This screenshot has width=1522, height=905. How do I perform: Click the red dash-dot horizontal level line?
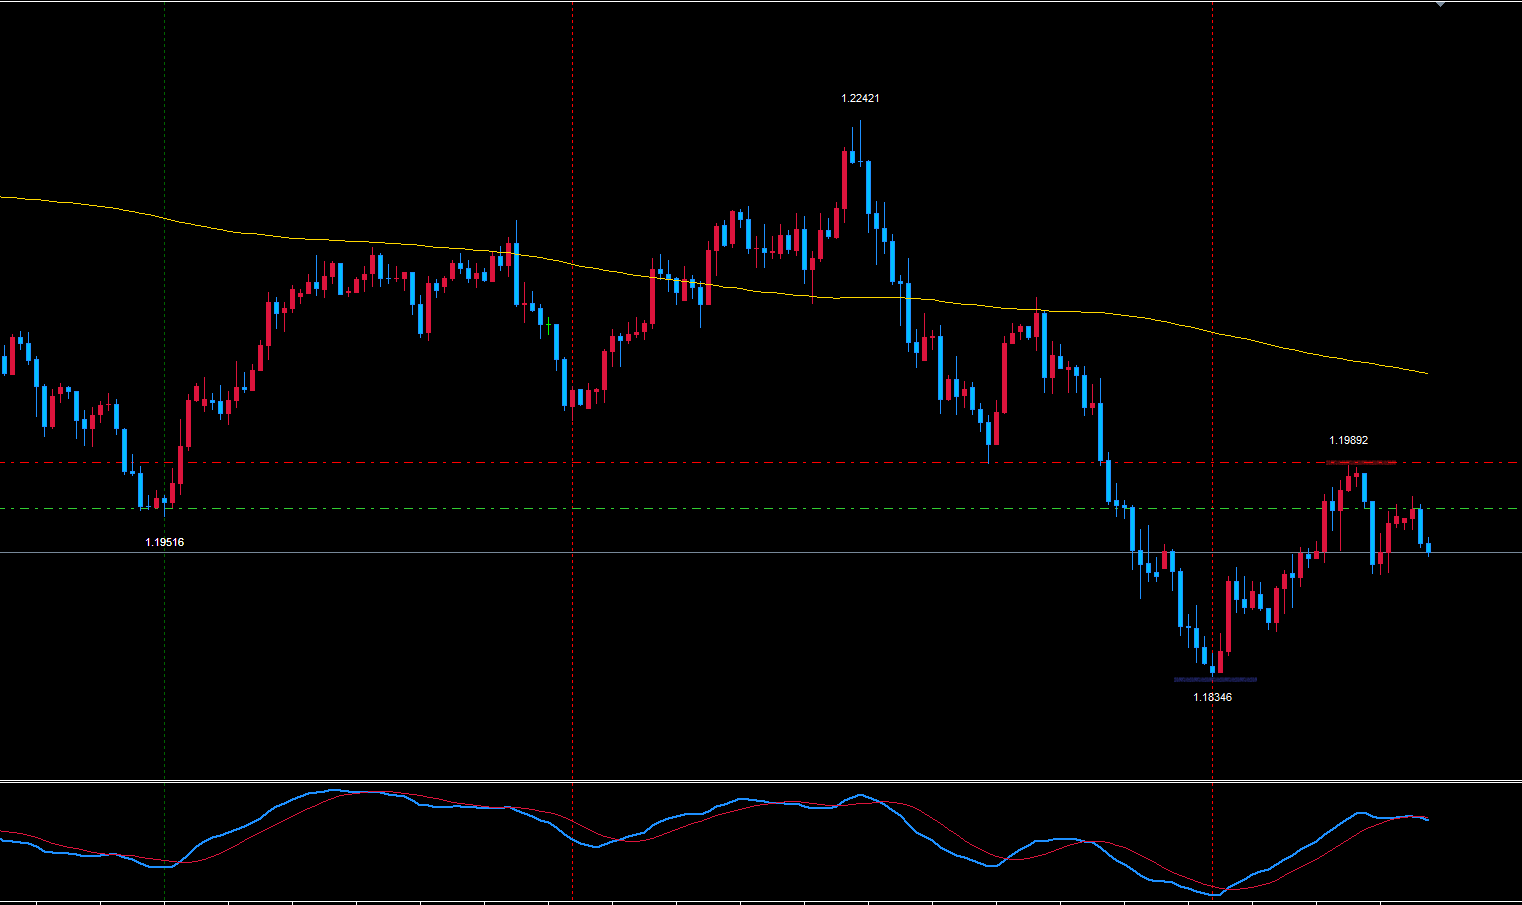pyautogui.click(x=700, y=463)
